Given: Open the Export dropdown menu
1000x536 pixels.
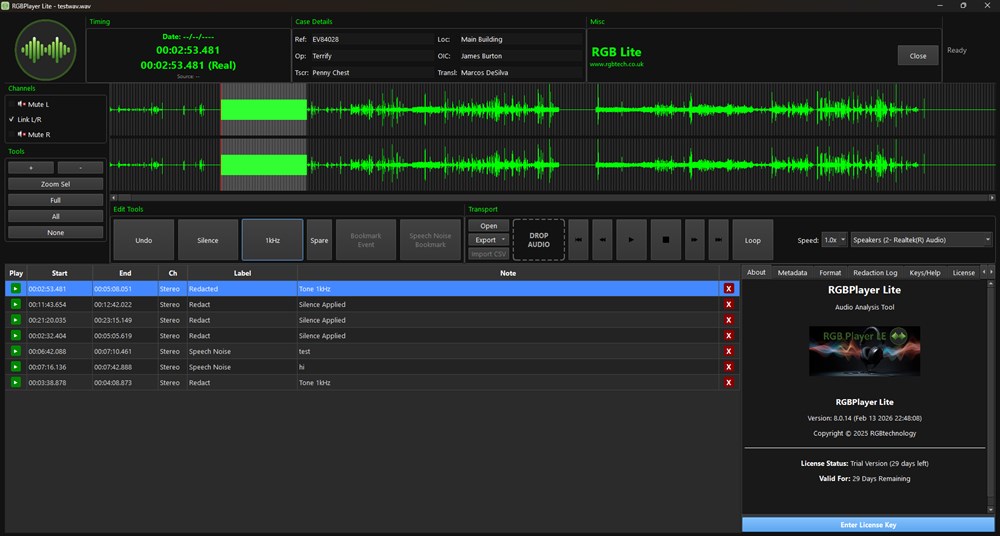Looking at the screenshot, I should click(x=489, y=240).
